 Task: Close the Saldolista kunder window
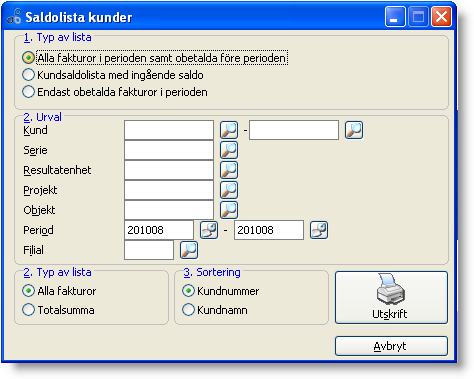(x=442, y=17)
